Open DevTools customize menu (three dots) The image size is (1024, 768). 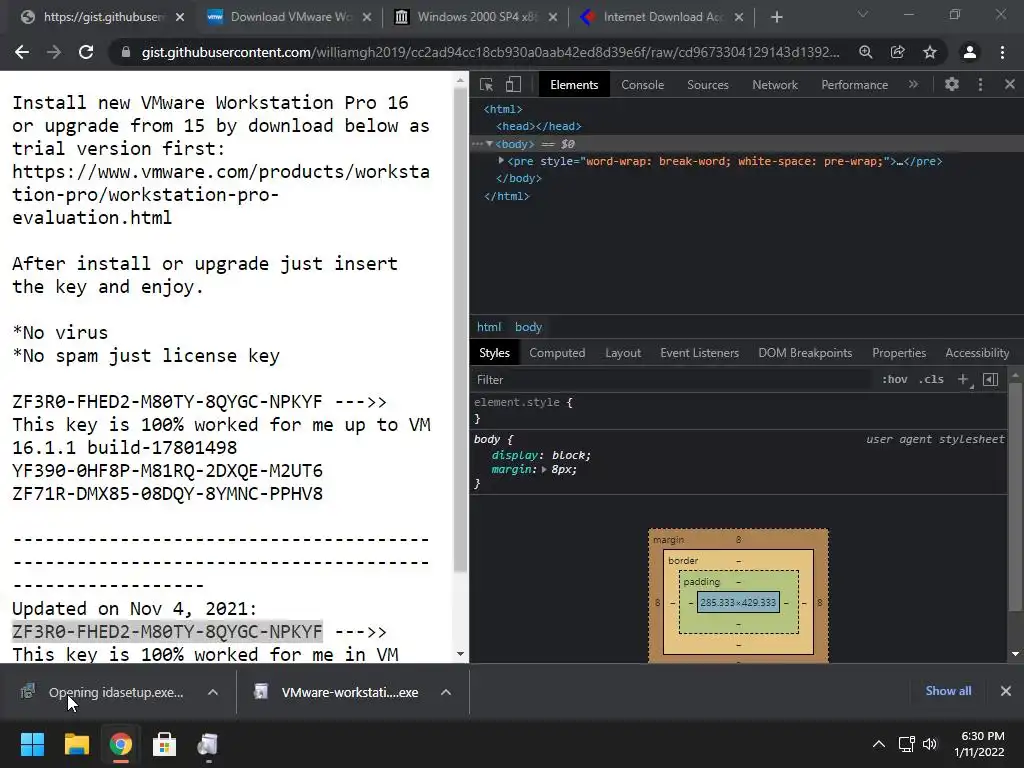tap(980, 84)
